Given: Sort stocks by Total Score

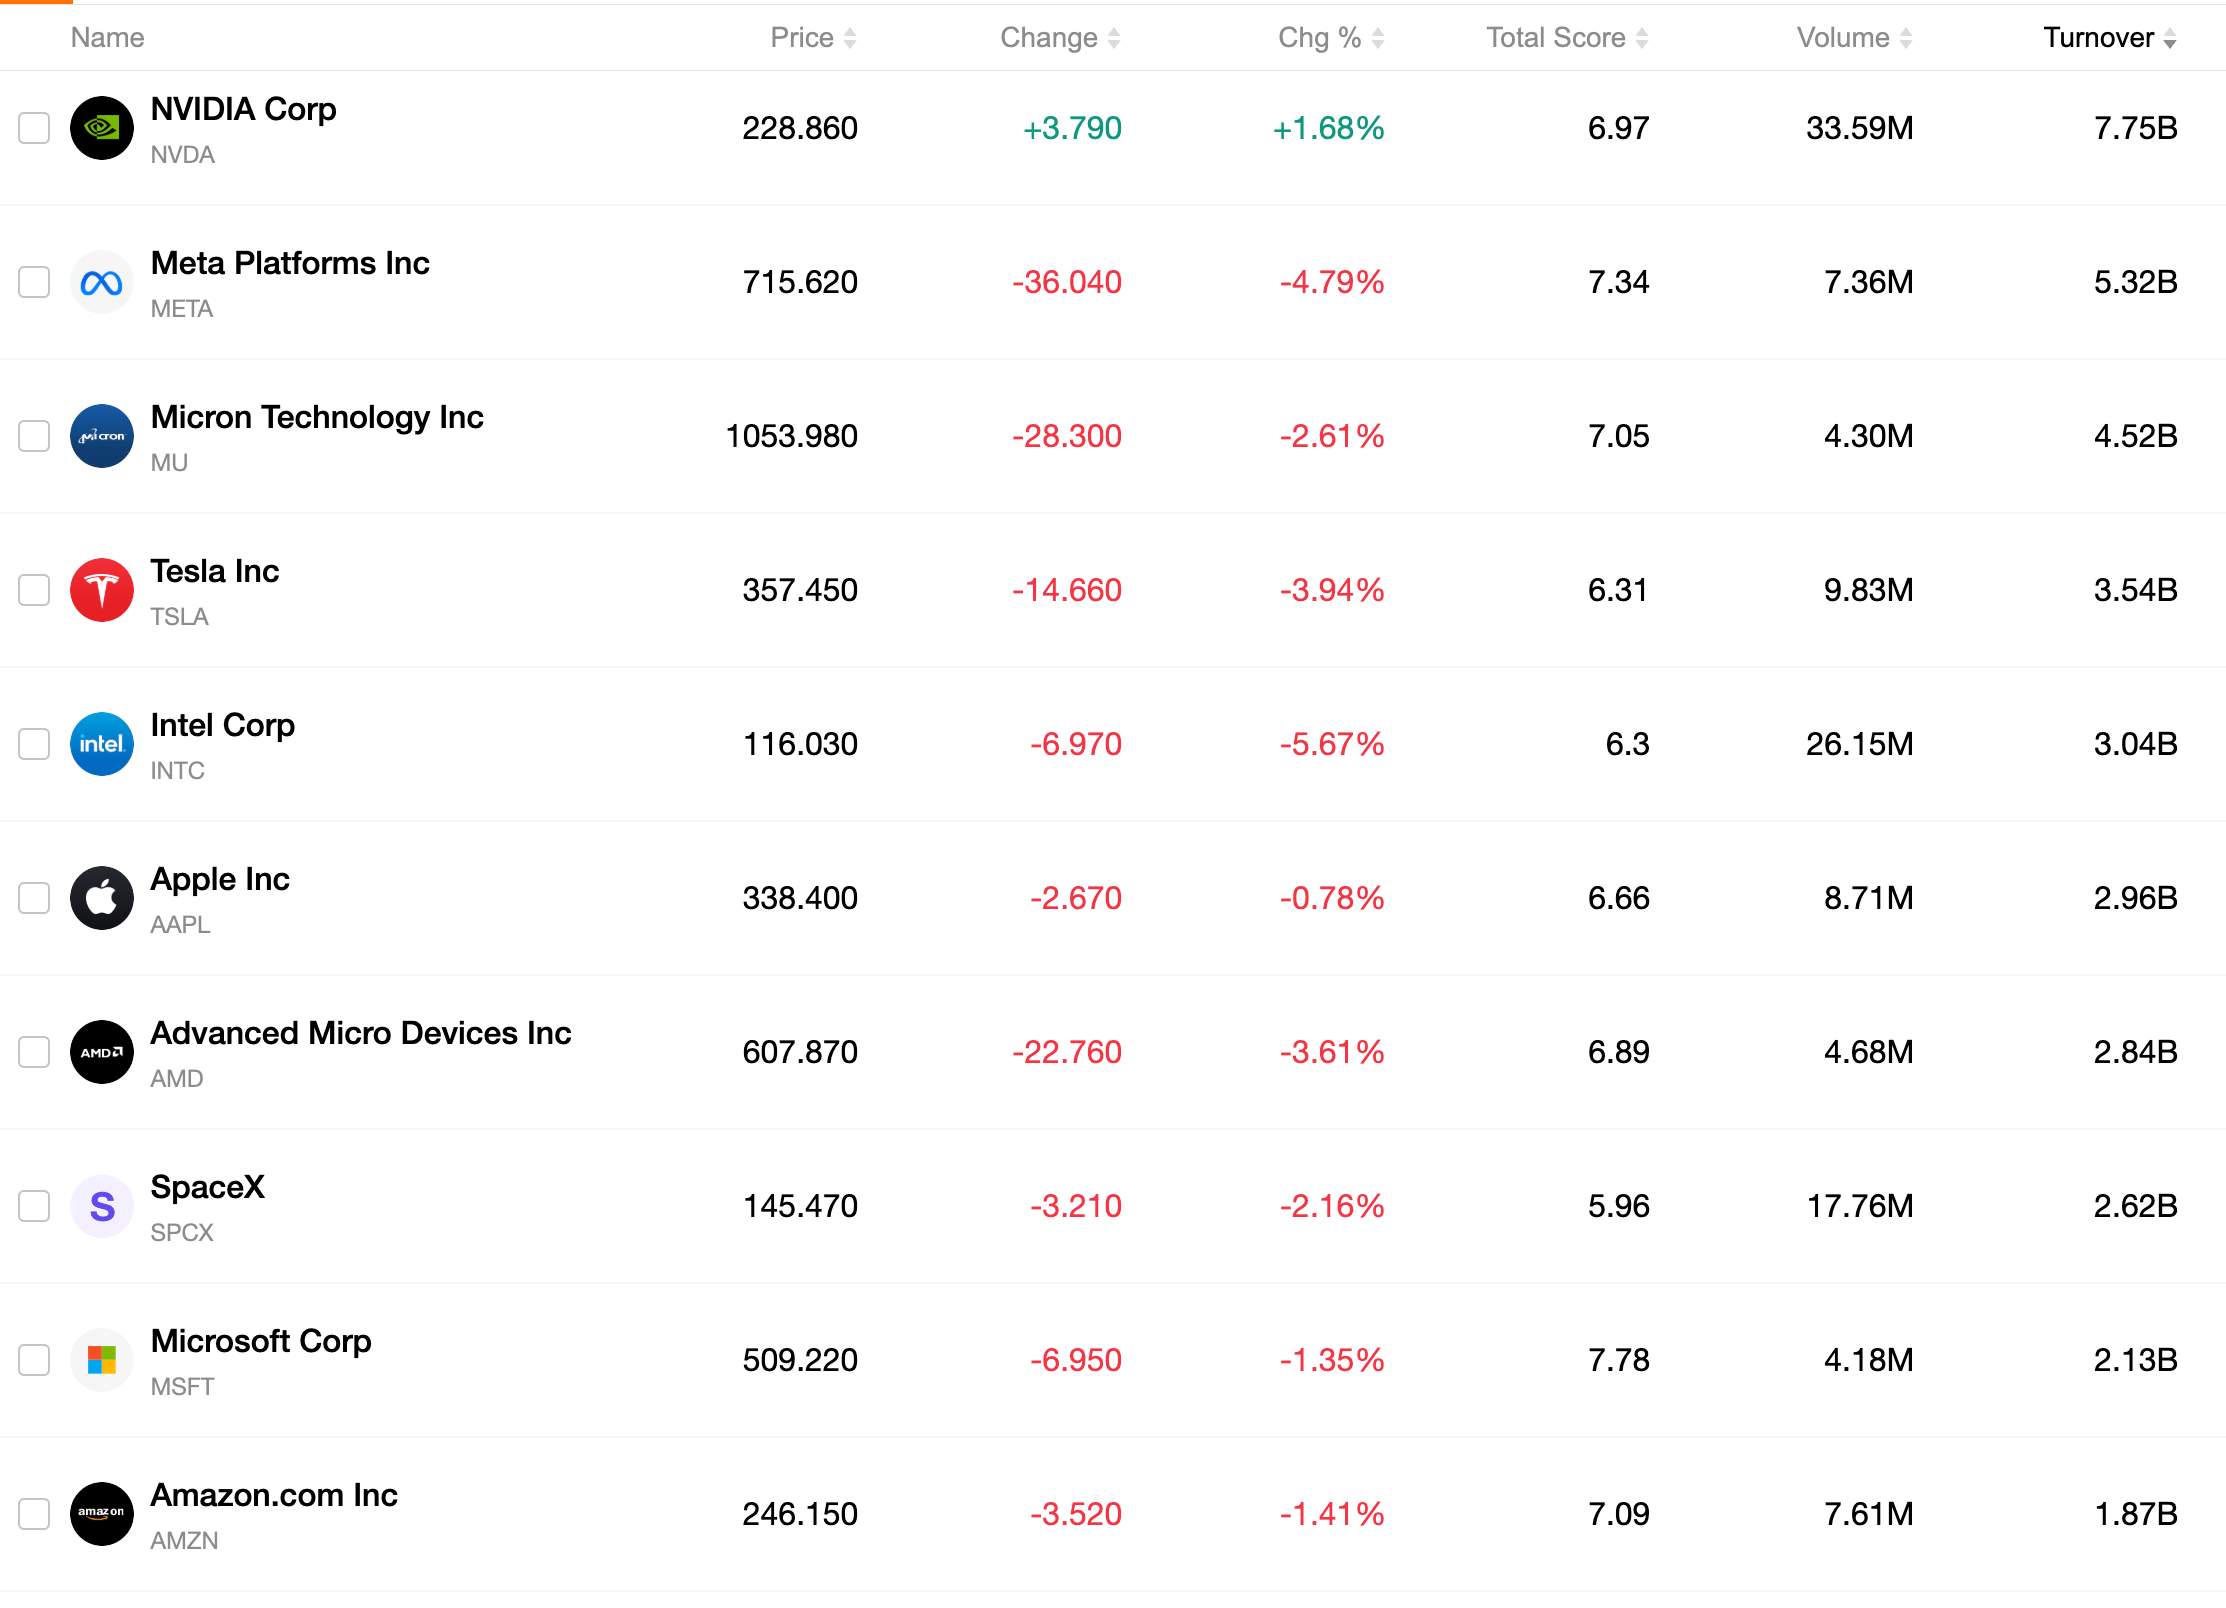Looking at the screenshot, I should click(1567, 38).
